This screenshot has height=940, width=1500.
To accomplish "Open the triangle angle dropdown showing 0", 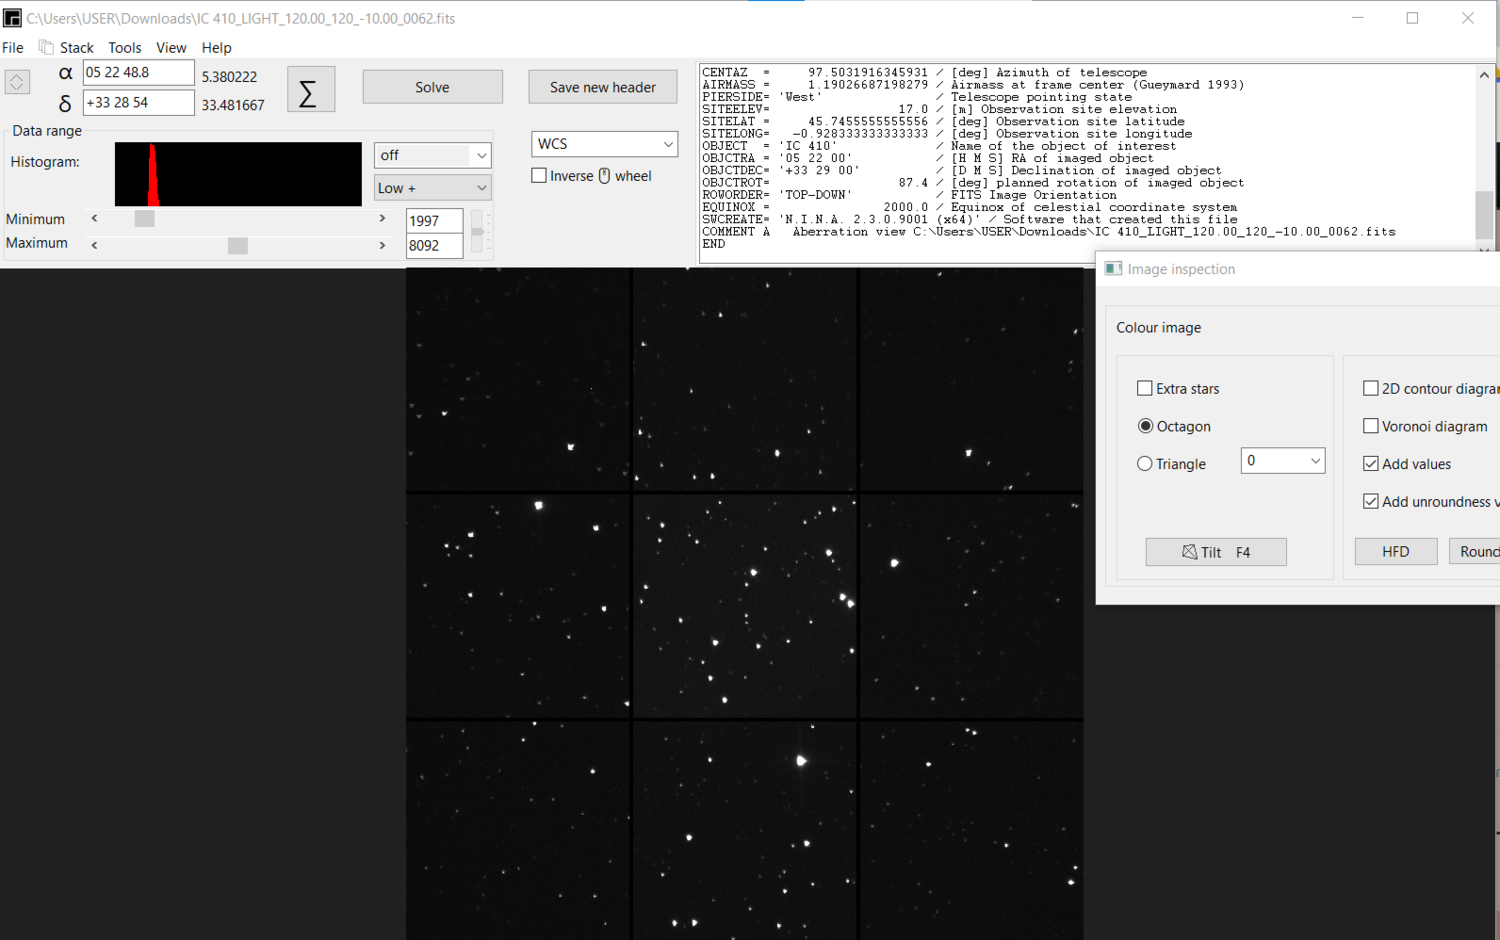I will (x=1283, y=461).
